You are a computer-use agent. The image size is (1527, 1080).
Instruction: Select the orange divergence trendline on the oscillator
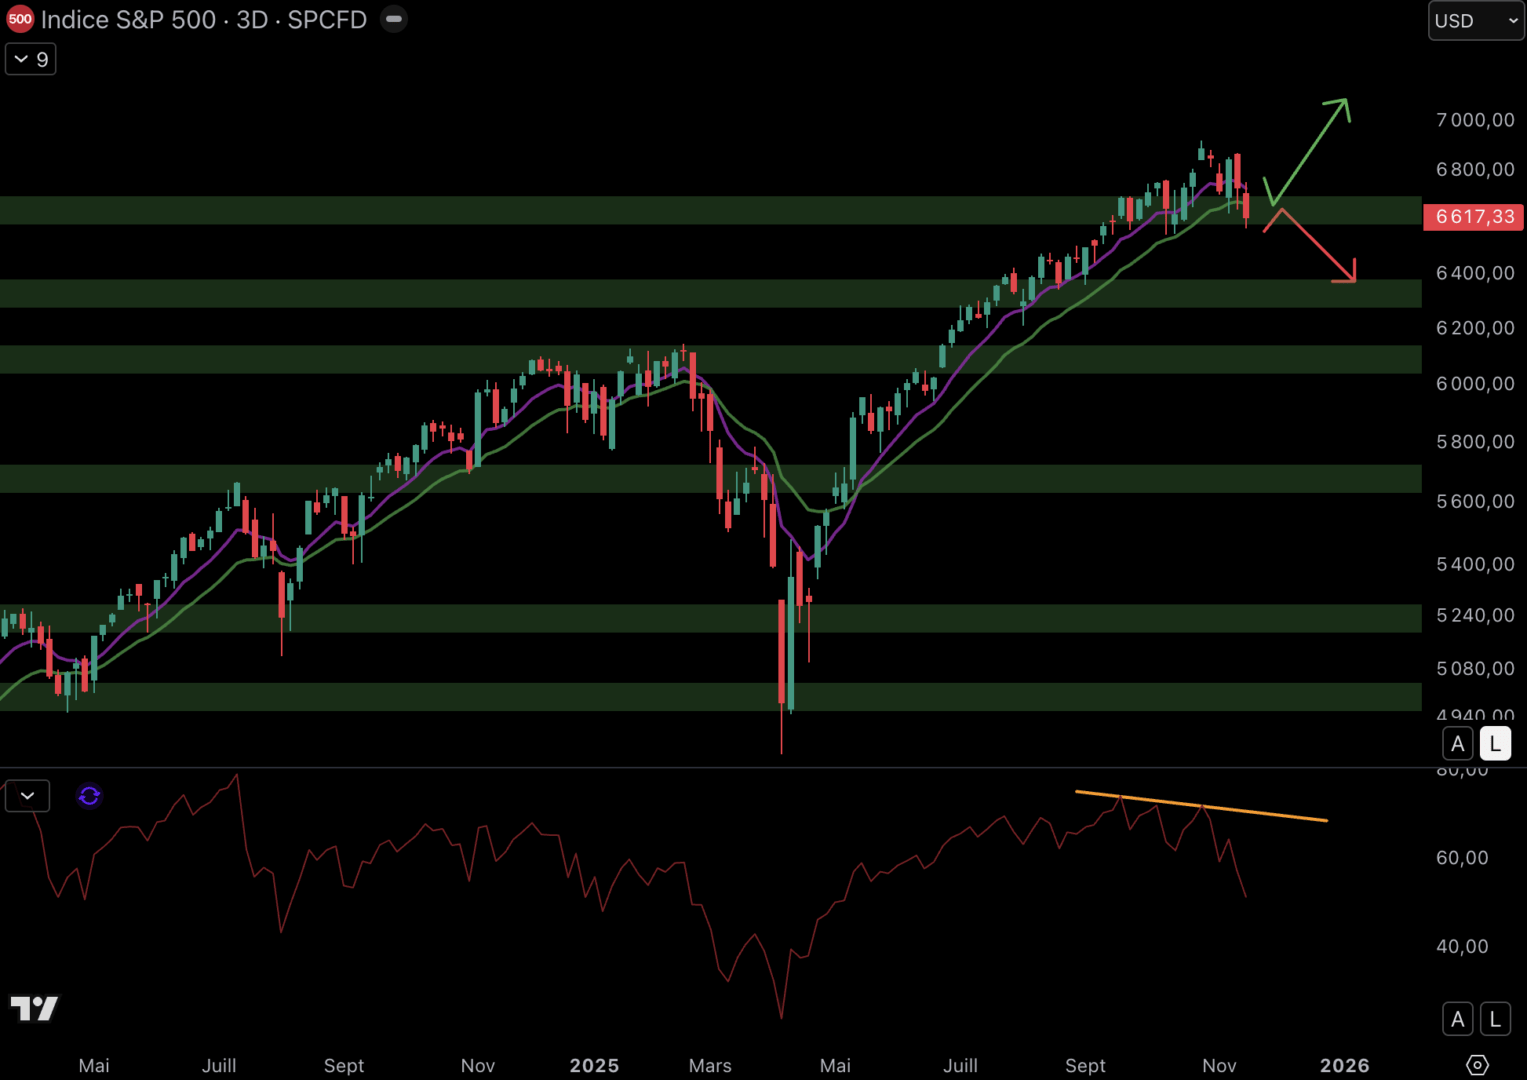pyautogui.click(x=1200, y=806)
